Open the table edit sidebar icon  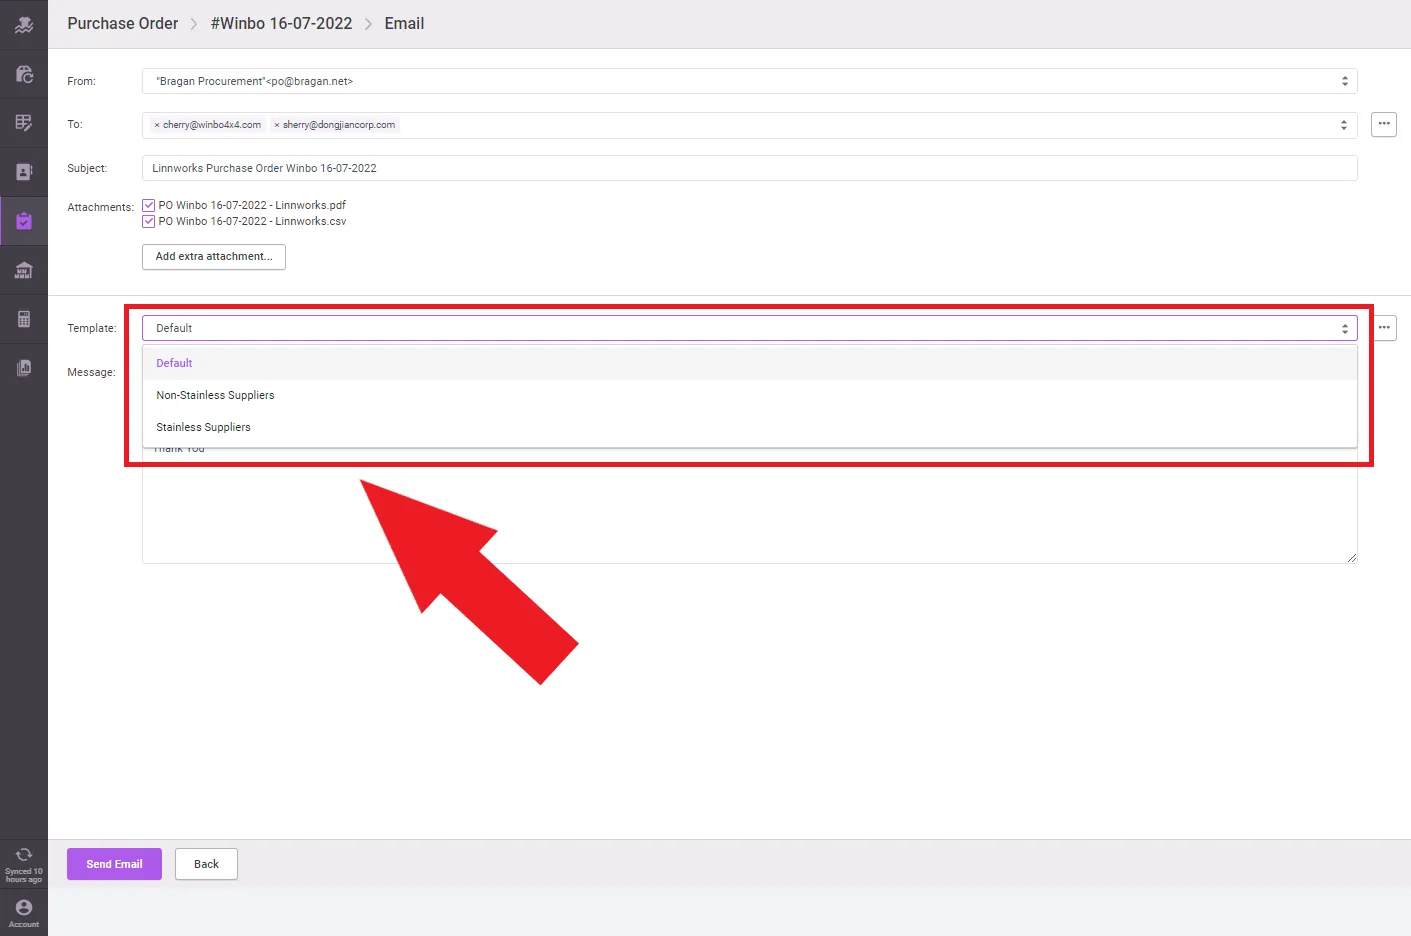click(24, 123)
